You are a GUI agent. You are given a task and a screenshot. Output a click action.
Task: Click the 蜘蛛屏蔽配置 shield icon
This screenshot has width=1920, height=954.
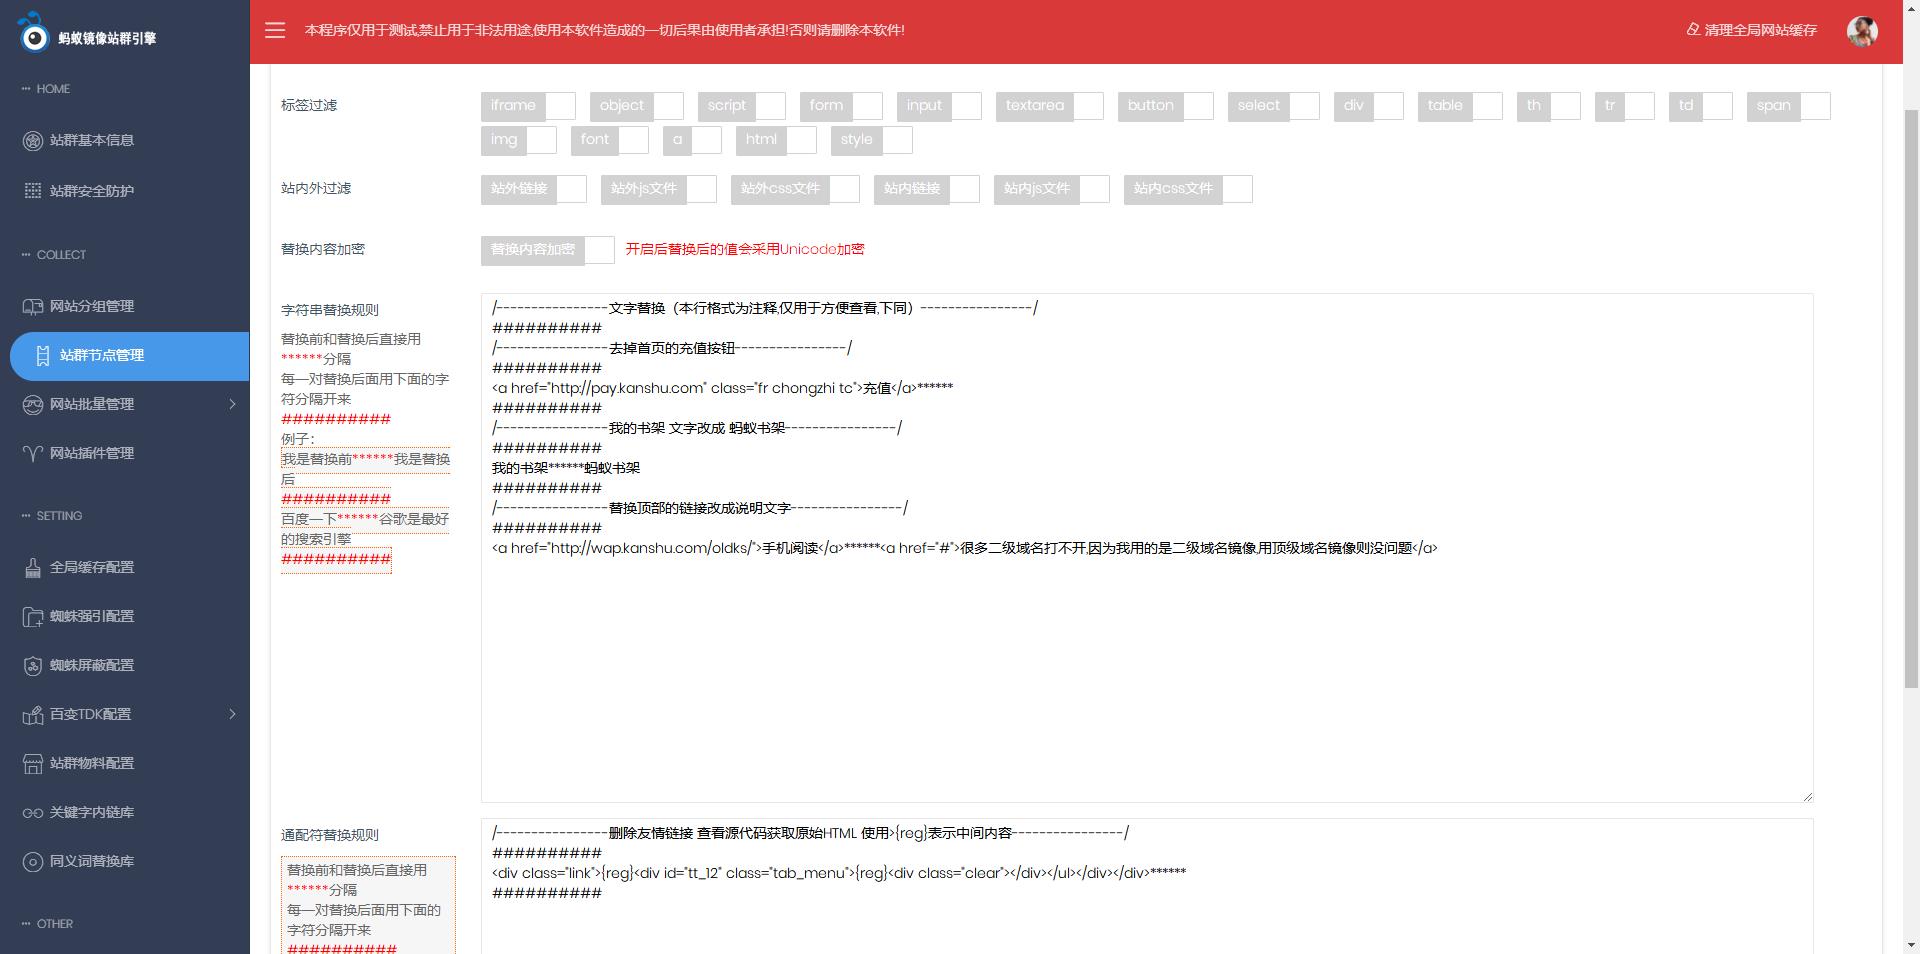(33, 666)
